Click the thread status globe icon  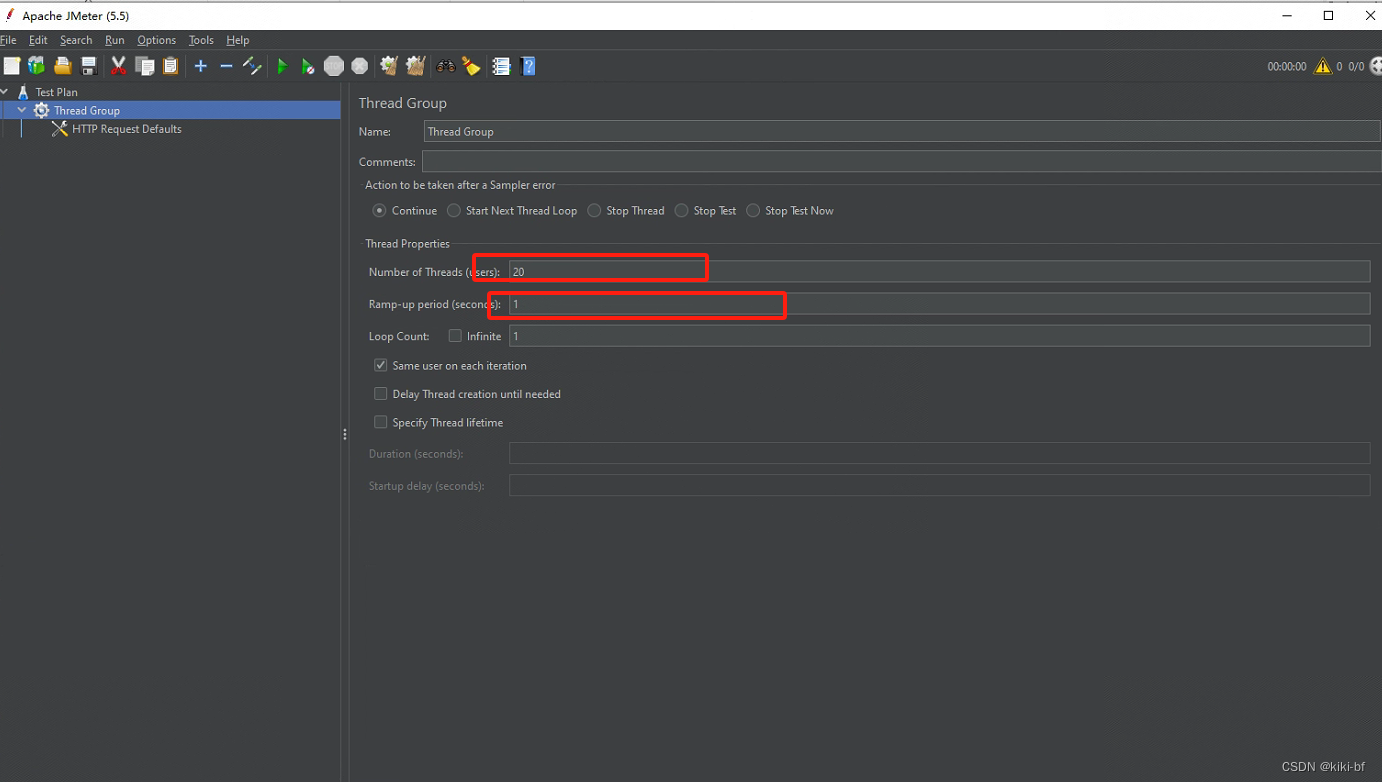(x=1375, y=66)
